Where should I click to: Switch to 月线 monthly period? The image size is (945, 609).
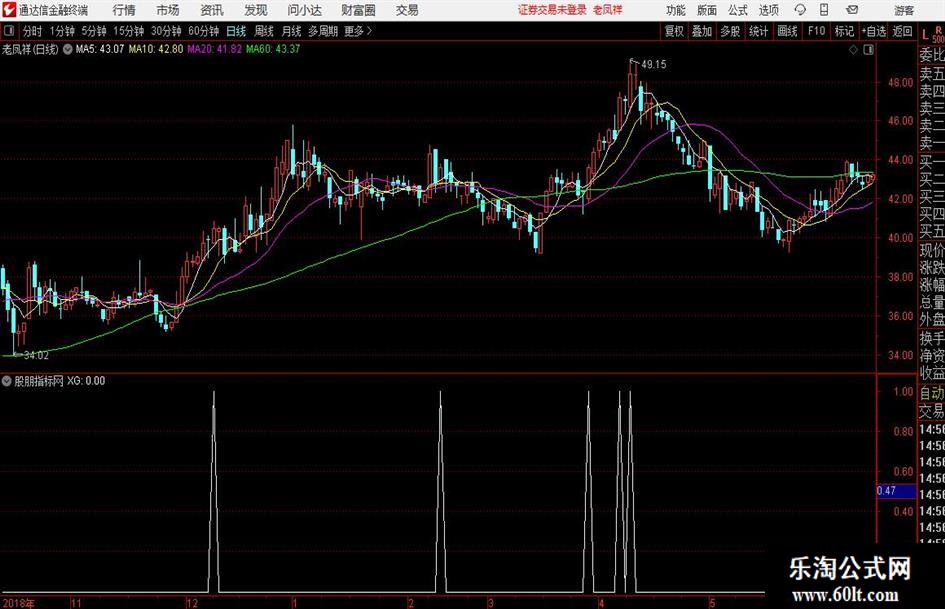coord(291,31)
